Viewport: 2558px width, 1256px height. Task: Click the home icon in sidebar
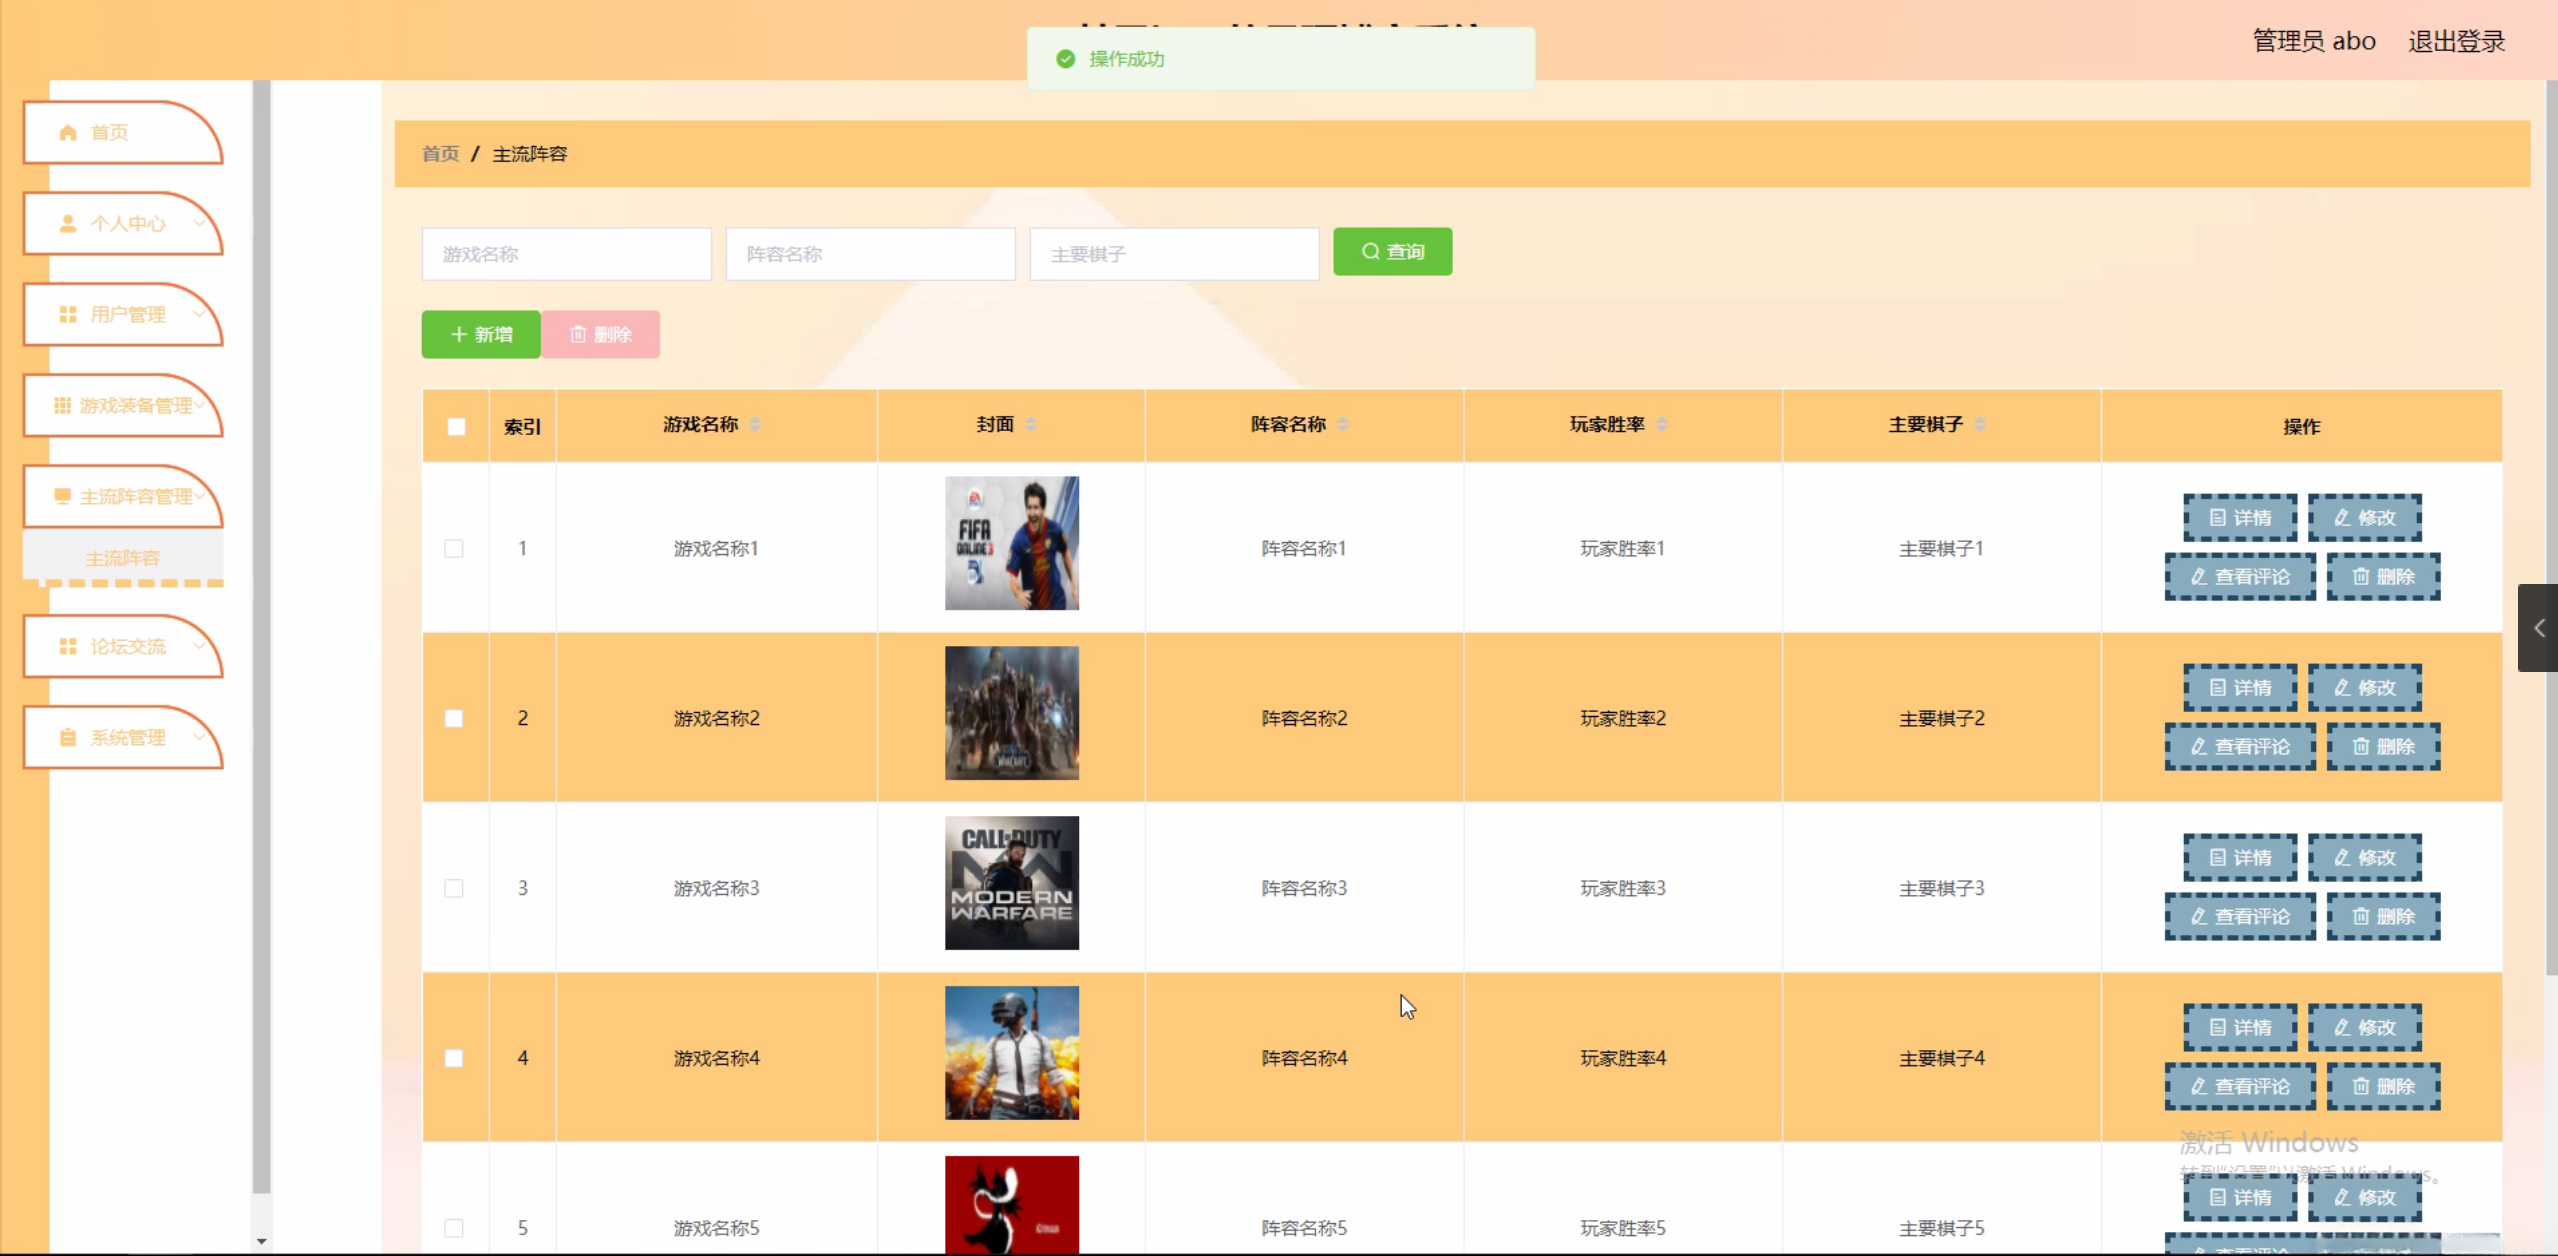coord(68,132)
